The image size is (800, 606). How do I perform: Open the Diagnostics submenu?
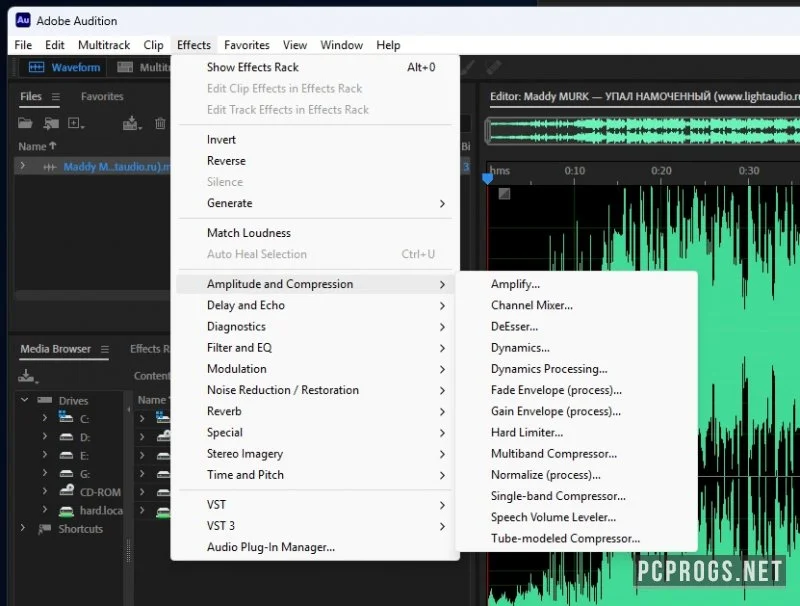(315, 327)
